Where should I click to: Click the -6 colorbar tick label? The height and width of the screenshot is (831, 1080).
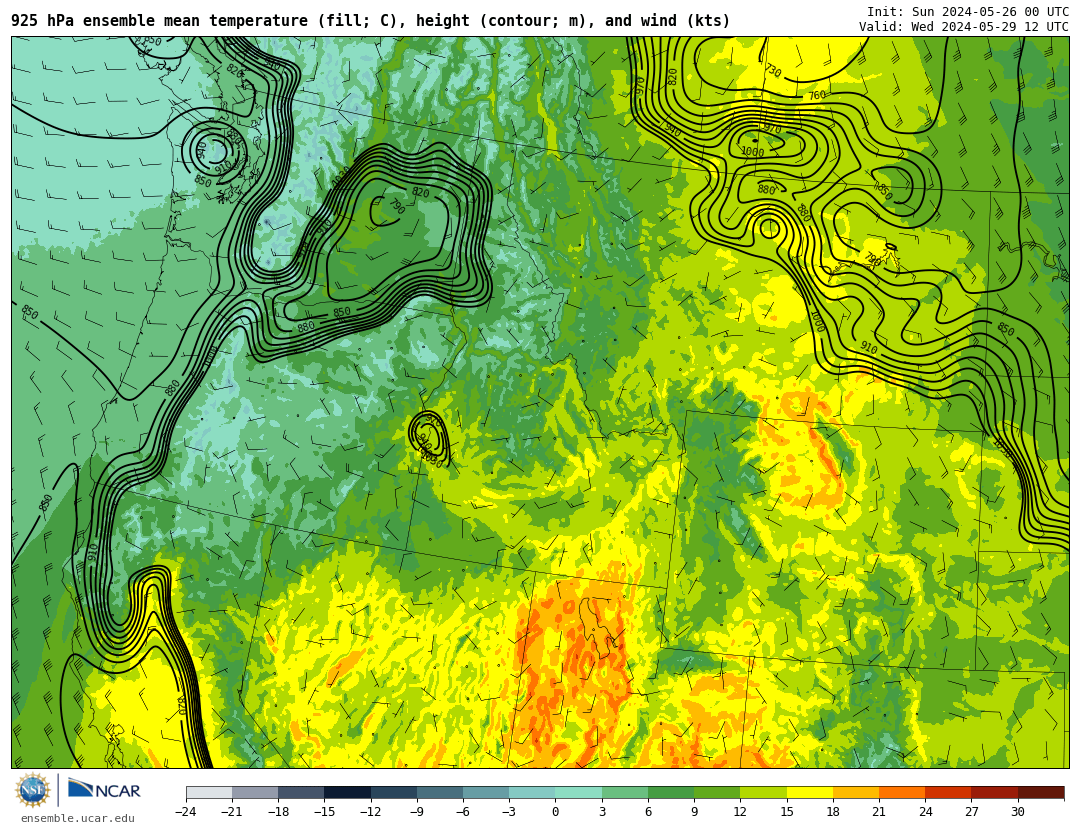coord(463,812)
